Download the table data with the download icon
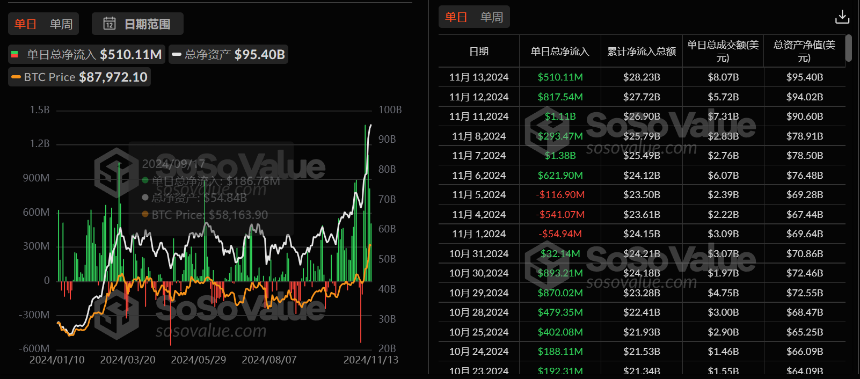This screenshot has width=860, height=379. (x=841, y=18)
